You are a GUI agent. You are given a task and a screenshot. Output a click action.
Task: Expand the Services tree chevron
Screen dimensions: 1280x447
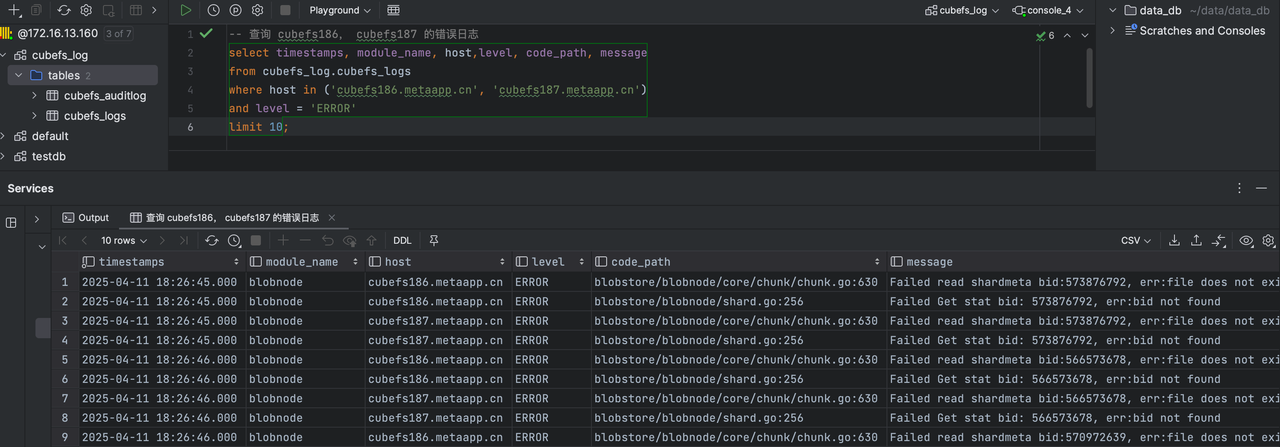point(36,219)
